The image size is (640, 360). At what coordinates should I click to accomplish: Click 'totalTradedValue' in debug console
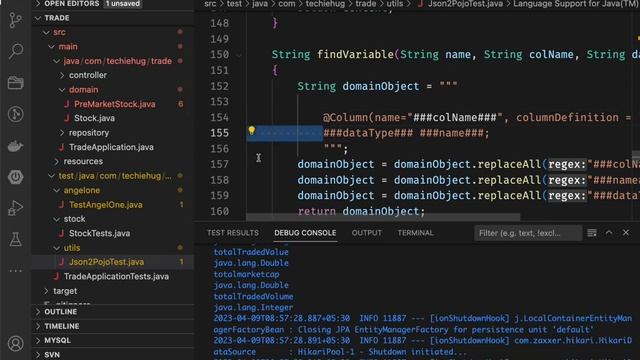[x=251, y=252]
